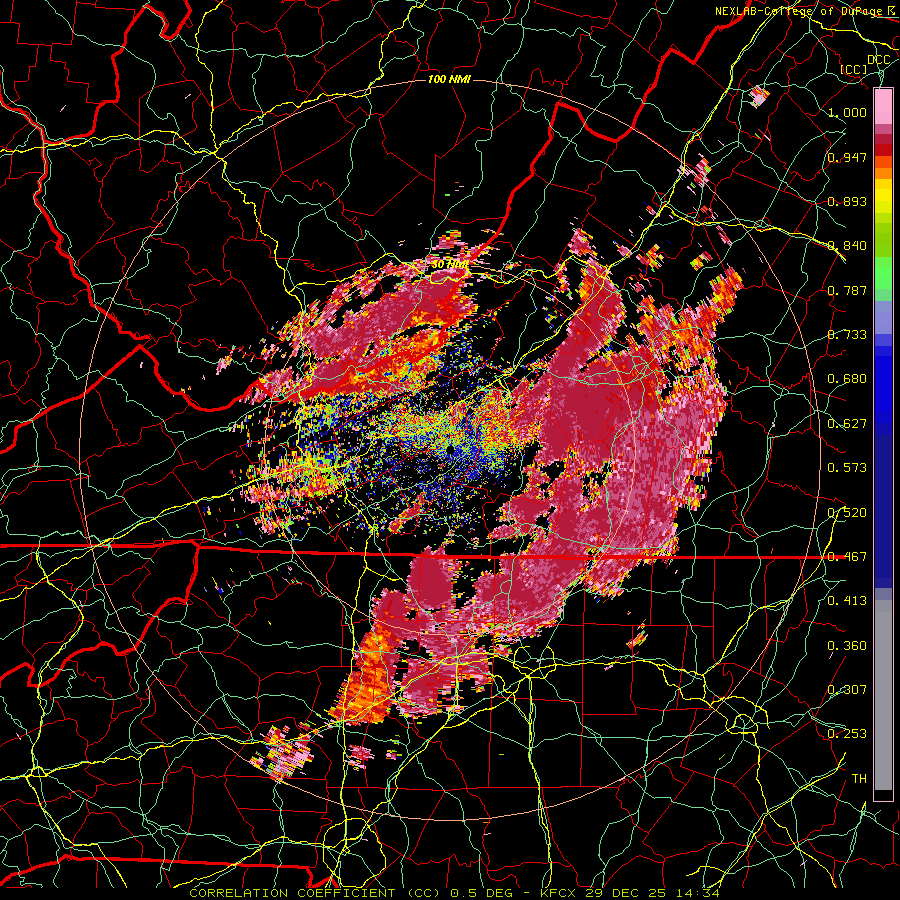Click the gray segment of the color bar

click(x=883, y=695)
